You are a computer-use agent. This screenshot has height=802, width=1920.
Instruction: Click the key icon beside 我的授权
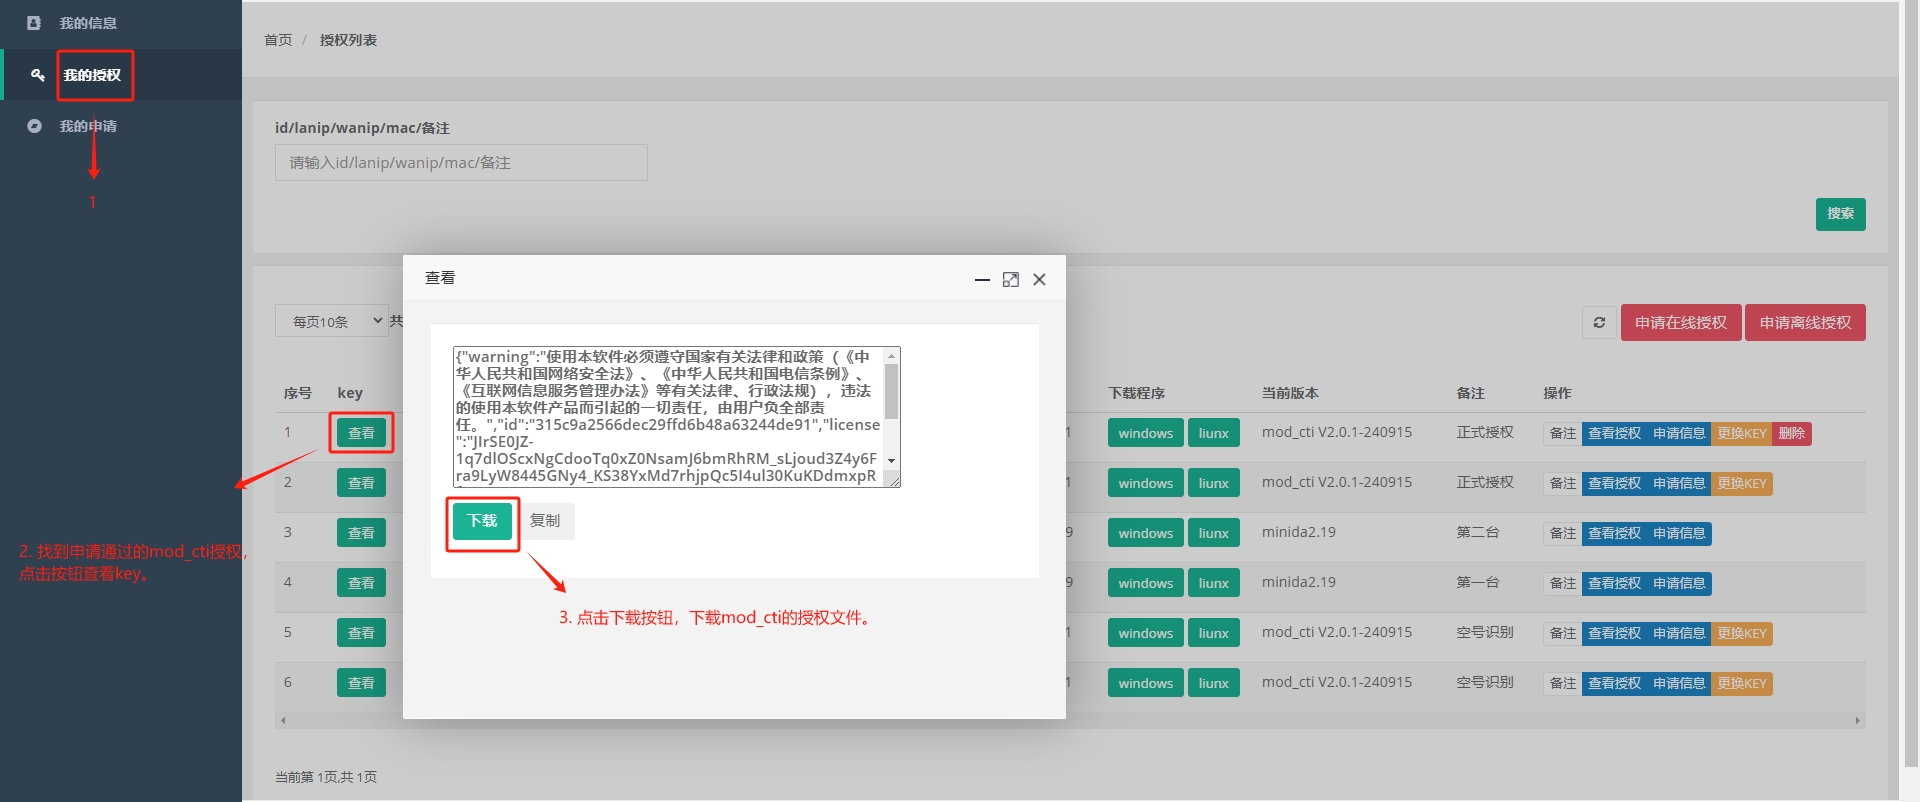click(37, 75)
